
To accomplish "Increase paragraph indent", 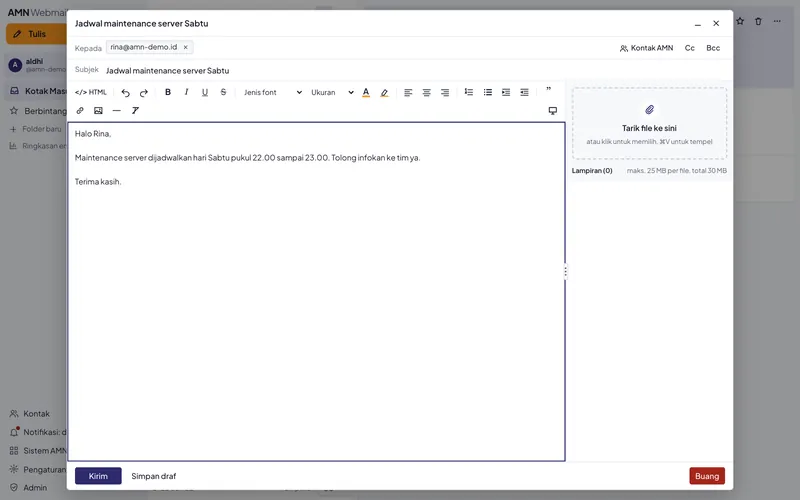I will pos(506,92).
